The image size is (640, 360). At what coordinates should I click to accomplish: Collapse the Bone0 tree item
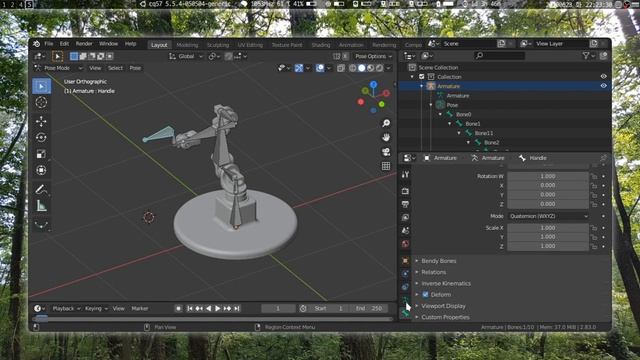point(440,114)
